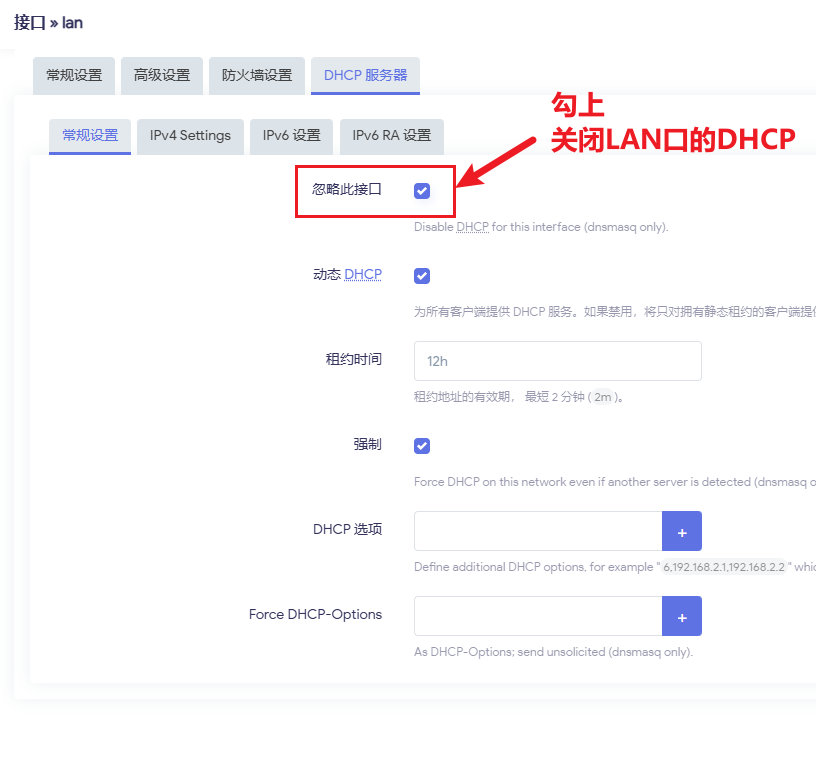Open the top-level 常规设置 tab
This screenshot has height=765, width=816.
[x=74, y=76]
